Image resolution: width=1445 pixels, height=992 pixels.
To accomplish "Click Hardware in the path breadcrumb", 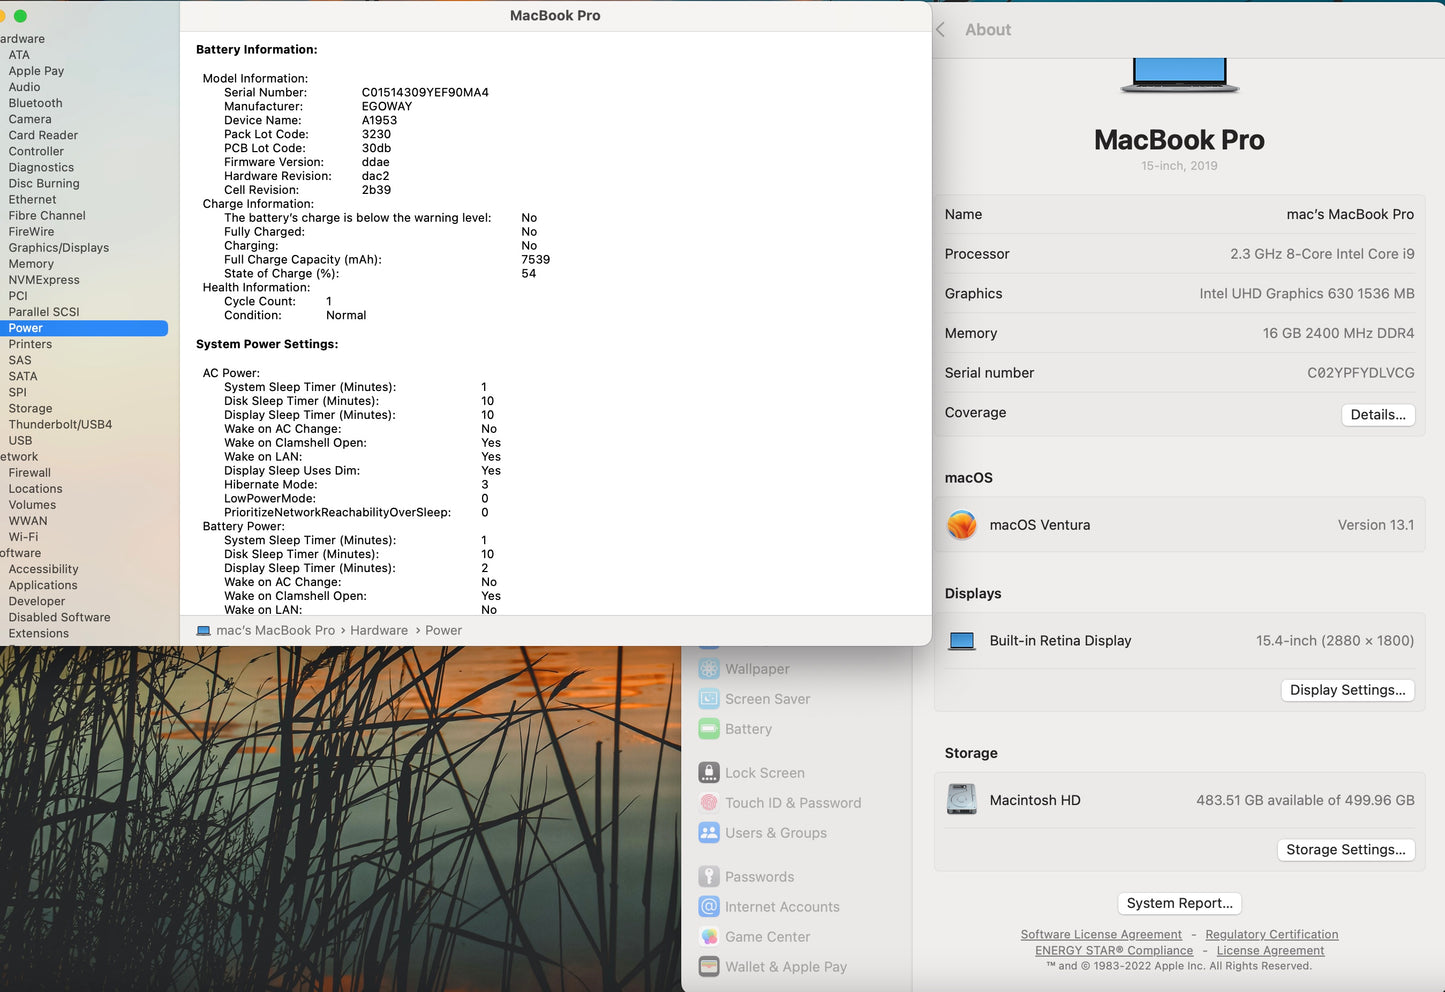I will [379, 631].
